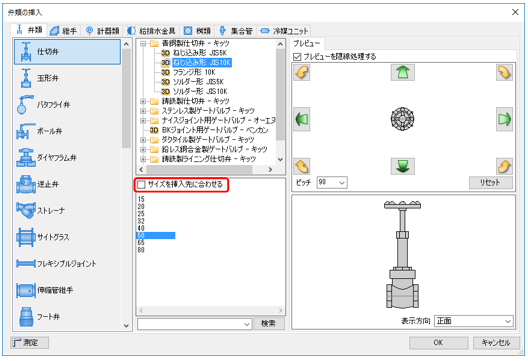Switch to the 給排水金具 tab
528x361 pixels.
152,31
